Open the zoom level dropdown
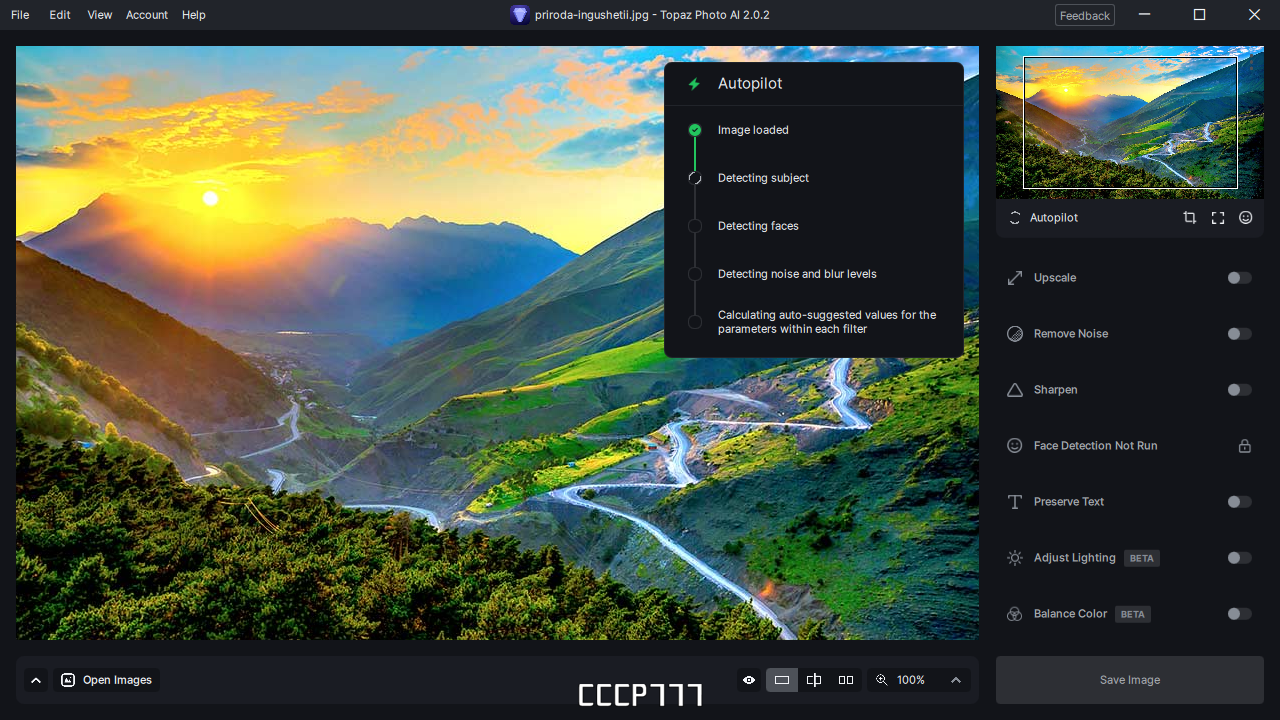Screen dimensions: 1280x720 955,679
